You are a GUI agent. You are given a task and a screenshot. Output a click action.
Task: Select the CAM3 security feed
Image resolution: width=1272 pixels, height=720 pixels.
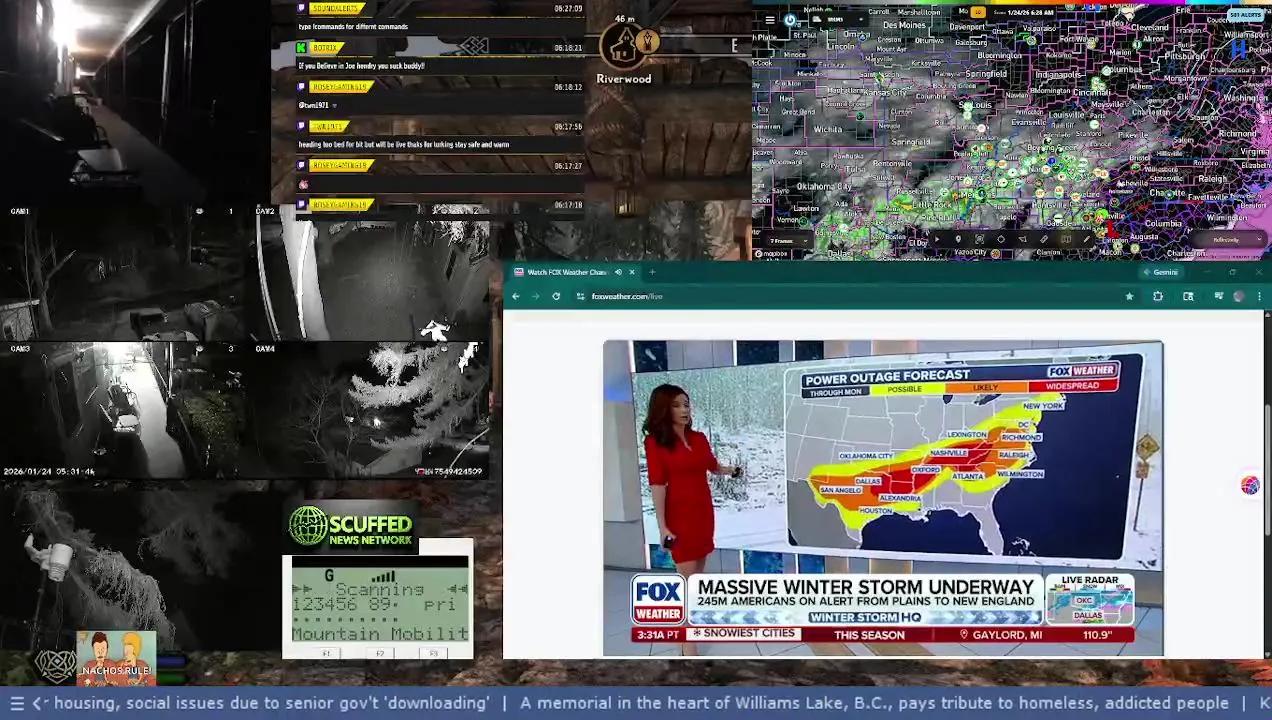[x=122, y=410]
